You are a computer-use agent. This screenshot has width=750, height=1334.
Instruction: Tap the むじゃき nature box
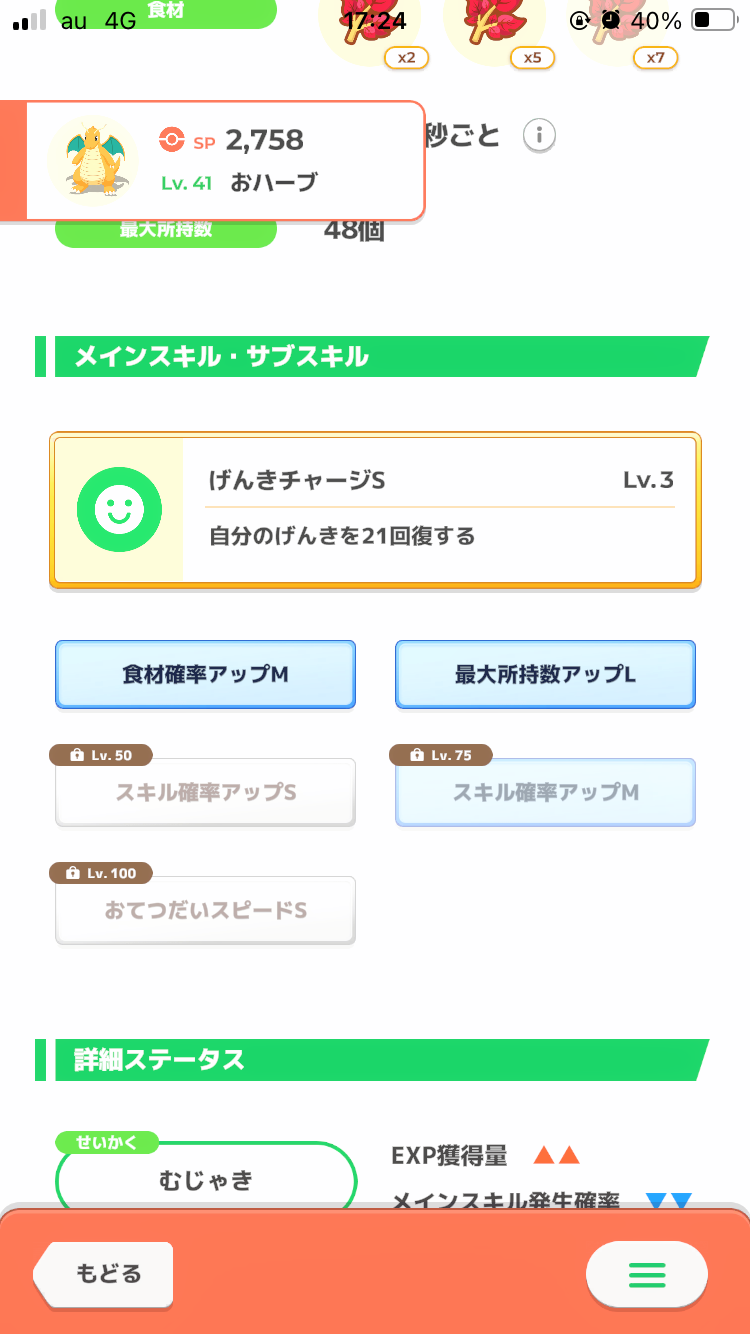click(206, 1181)
